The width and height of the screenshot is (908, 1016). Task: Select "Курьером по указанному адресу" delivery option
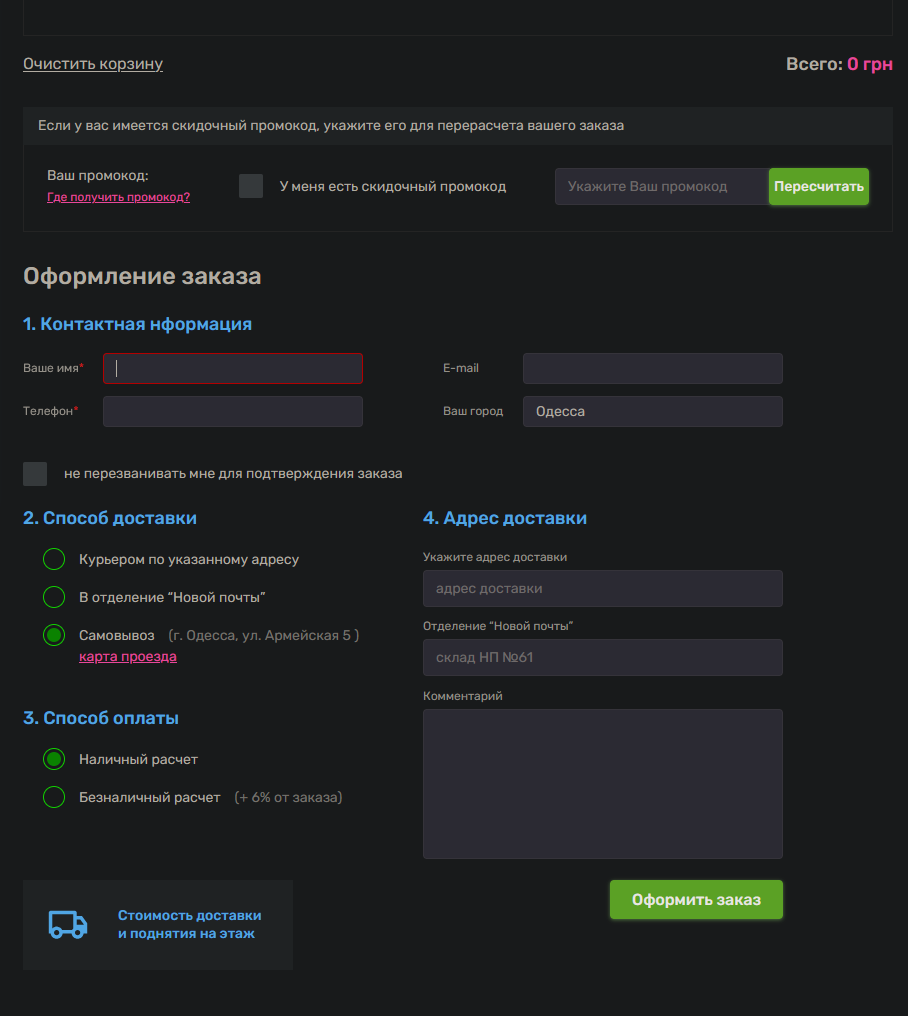tap(54, 559)
